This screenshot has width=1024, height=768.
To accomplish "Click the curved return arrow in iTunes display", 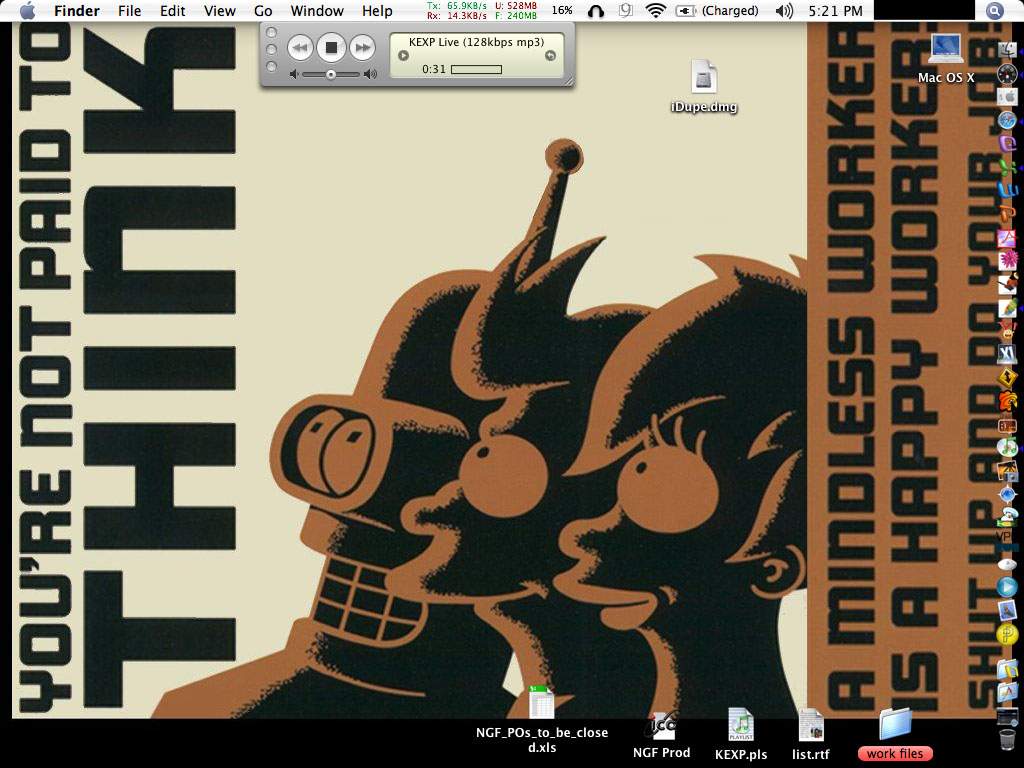I will 550,56.
